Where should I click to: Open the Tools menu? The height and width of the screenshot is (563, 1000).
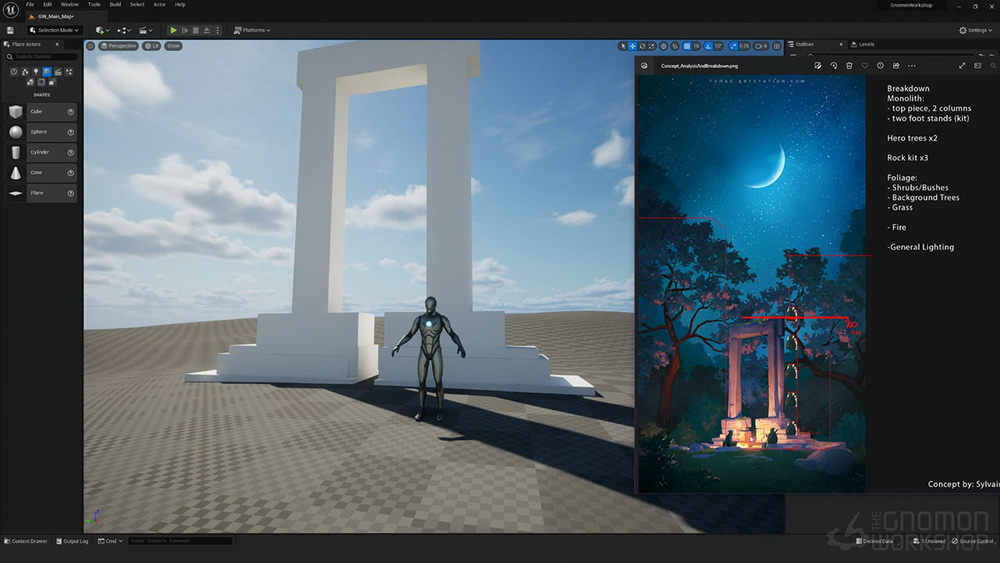[94, 4]
